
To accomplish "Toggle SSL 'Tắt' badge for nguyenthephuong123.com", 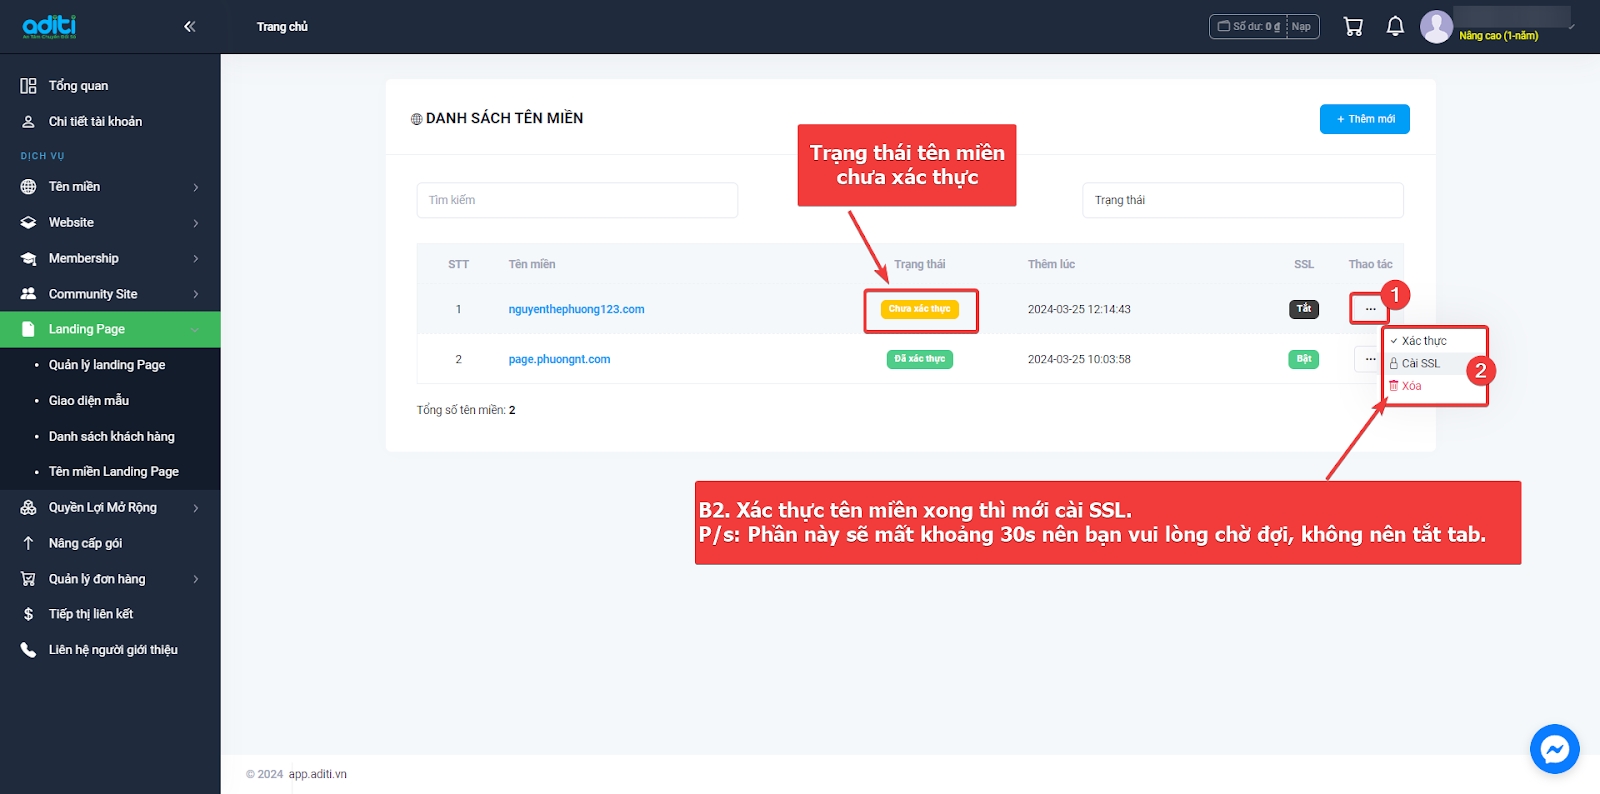I will tap(1303, 309).
